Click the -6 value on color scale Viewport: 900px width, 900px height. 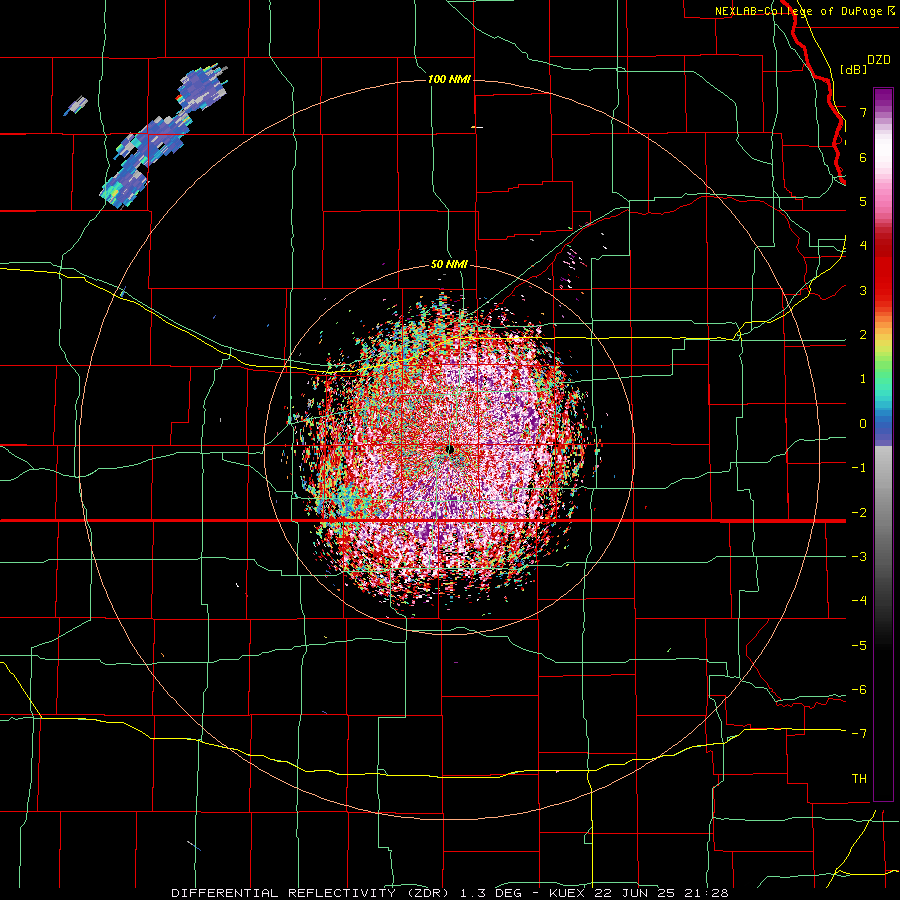[x=859, y=690]
